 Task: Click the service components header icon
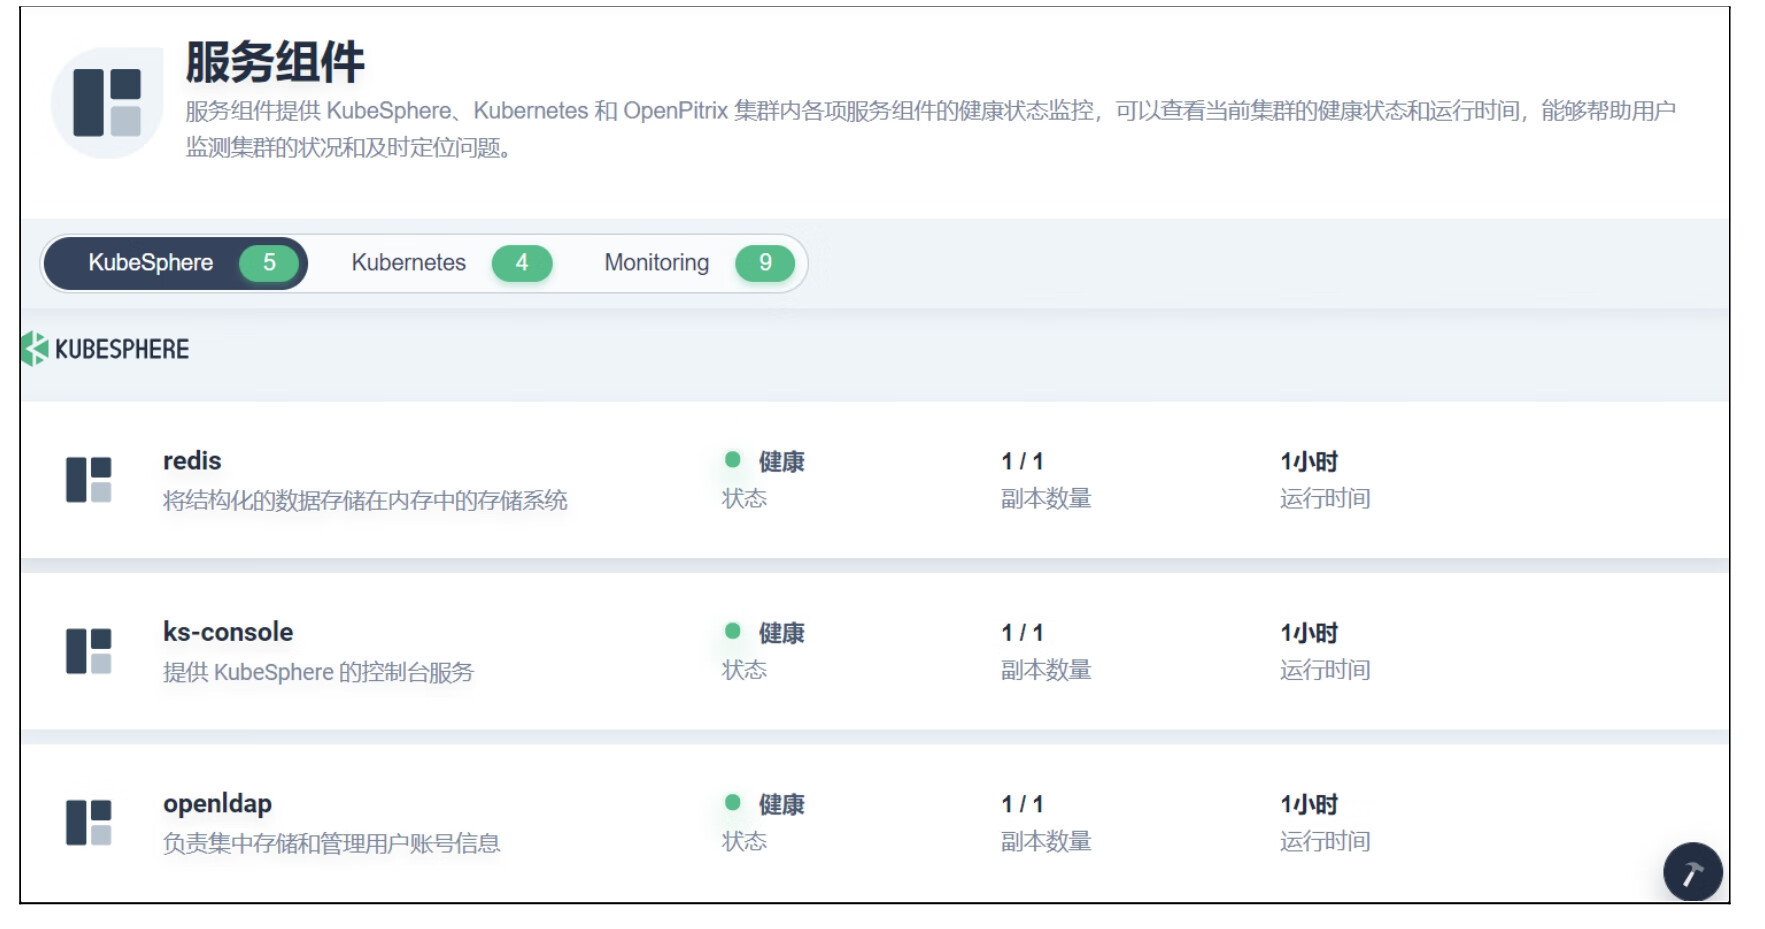click(x=106, y=102)
